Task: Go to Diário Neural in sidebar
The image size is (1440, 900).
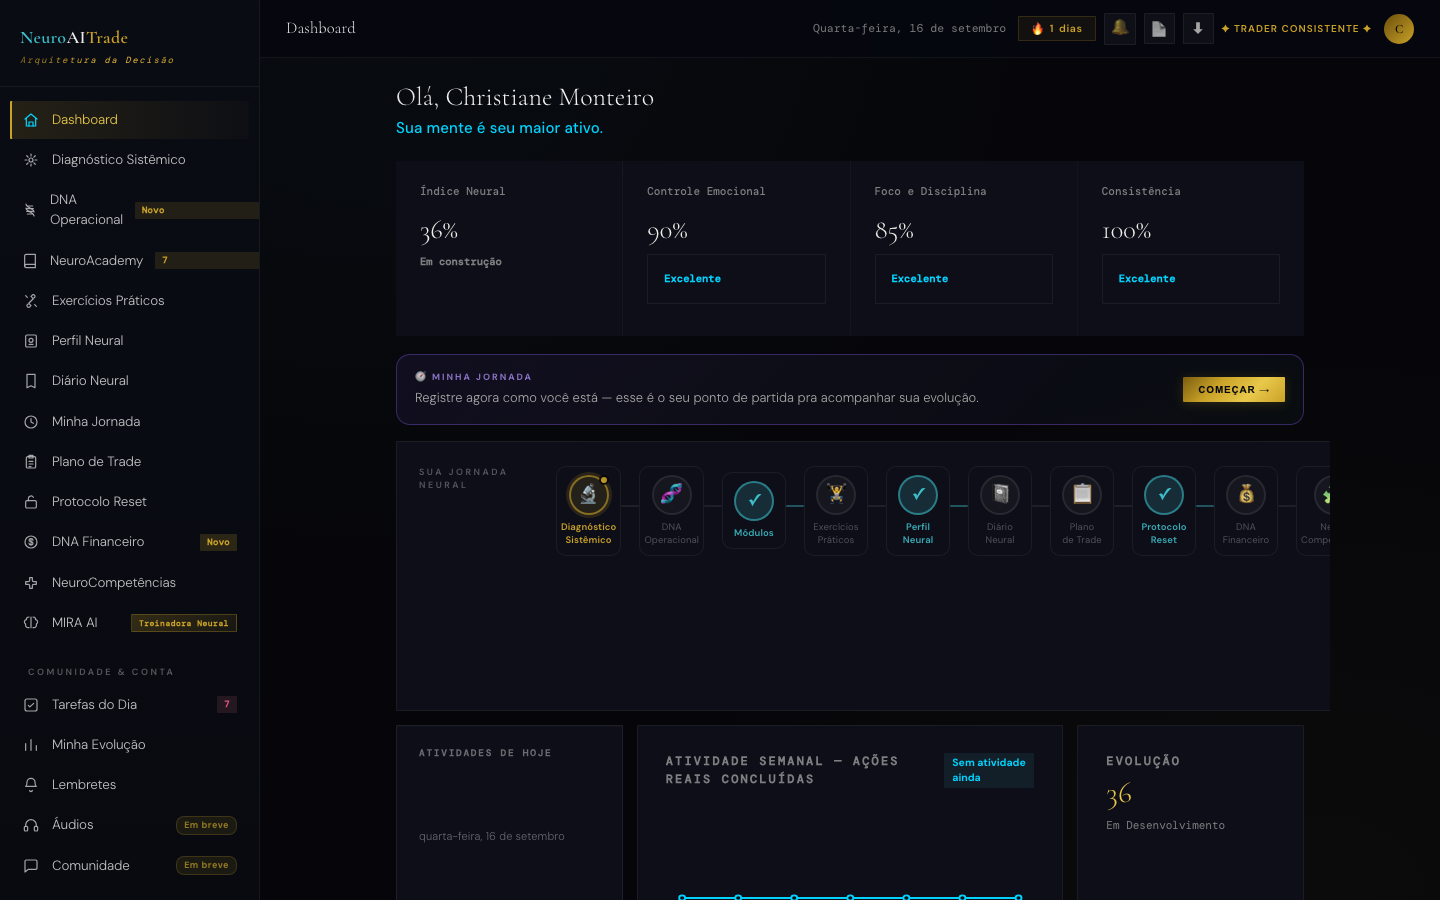Action: (x=130, y=380)
